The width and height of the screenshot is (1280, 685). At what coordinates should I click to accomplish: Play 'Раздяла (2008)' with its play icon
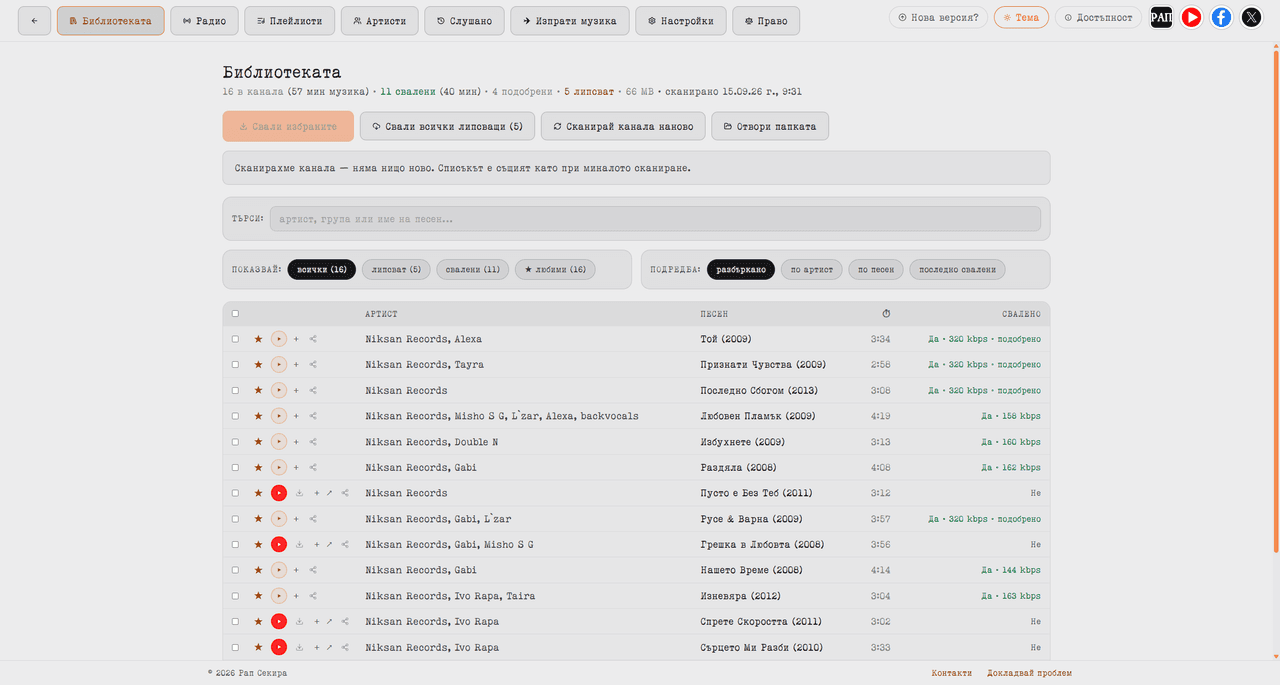point(279,467)
